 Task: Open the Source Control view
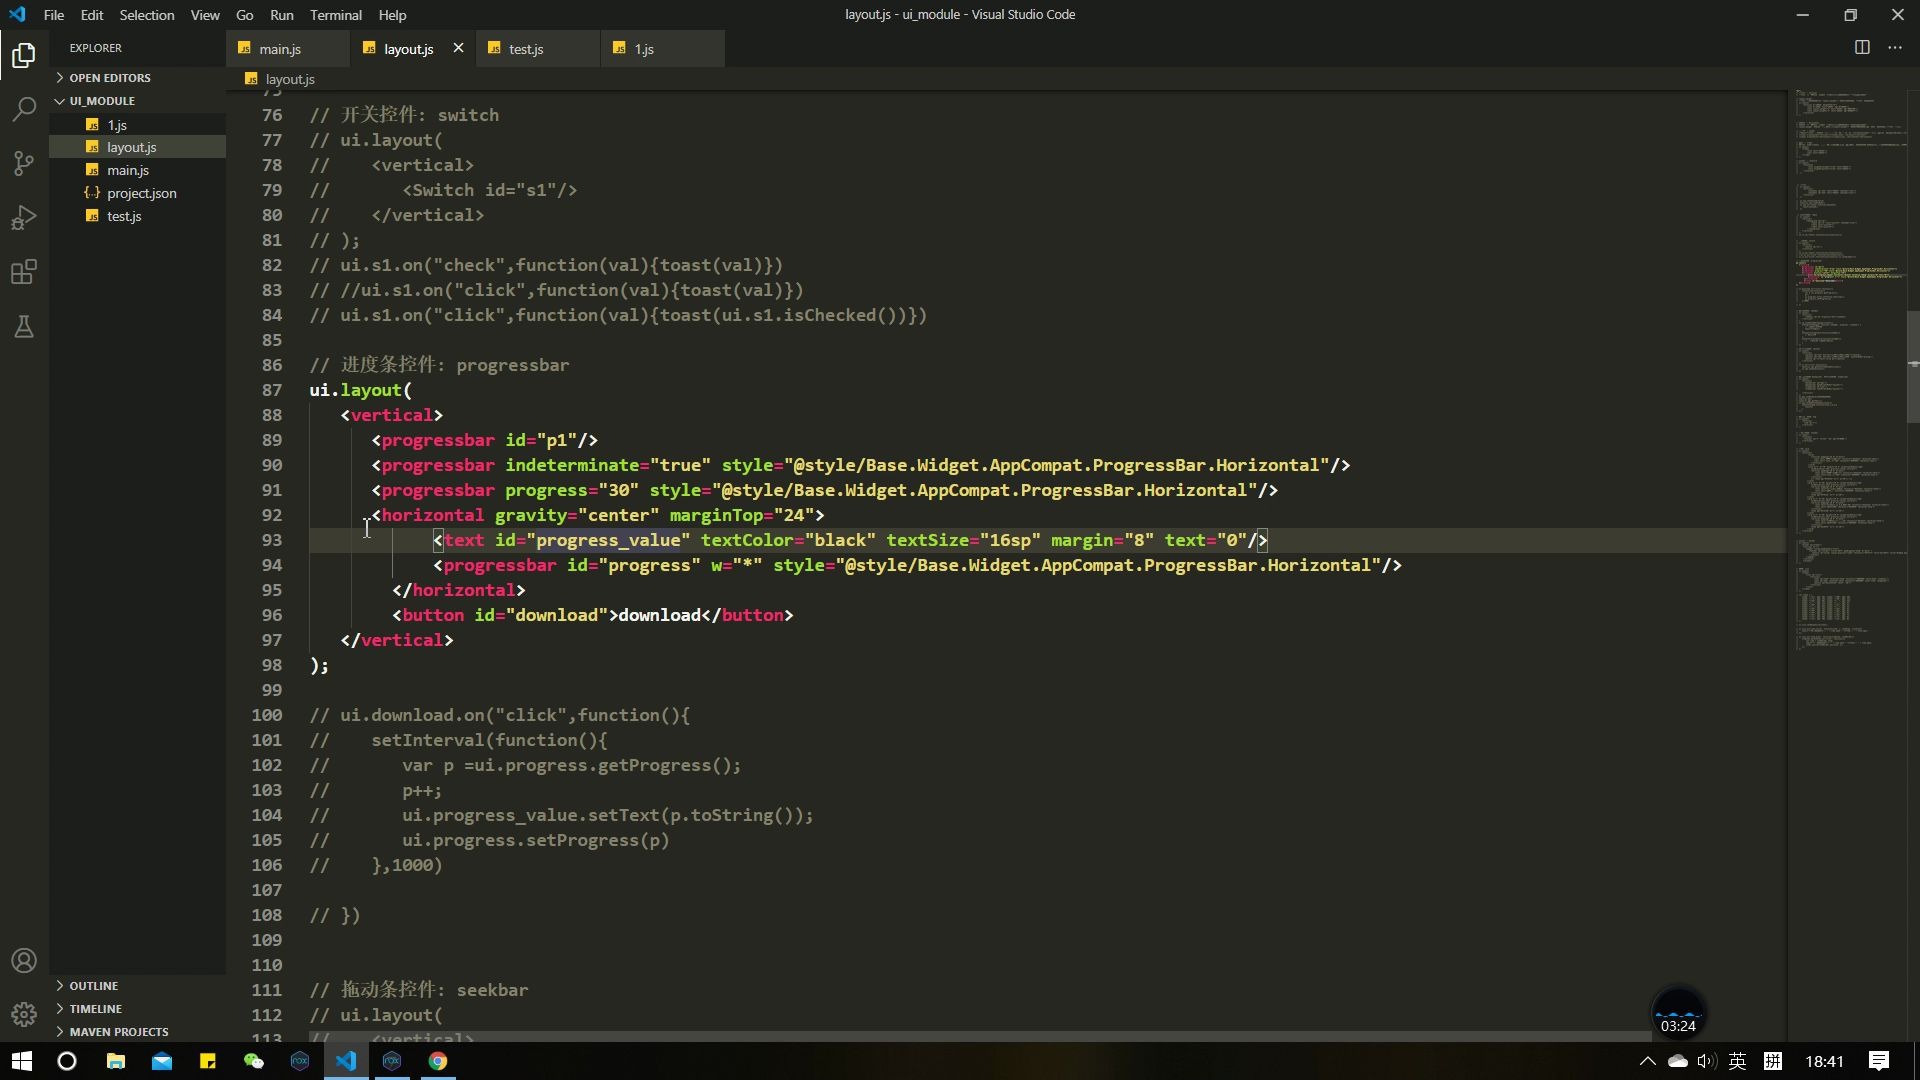24,163
